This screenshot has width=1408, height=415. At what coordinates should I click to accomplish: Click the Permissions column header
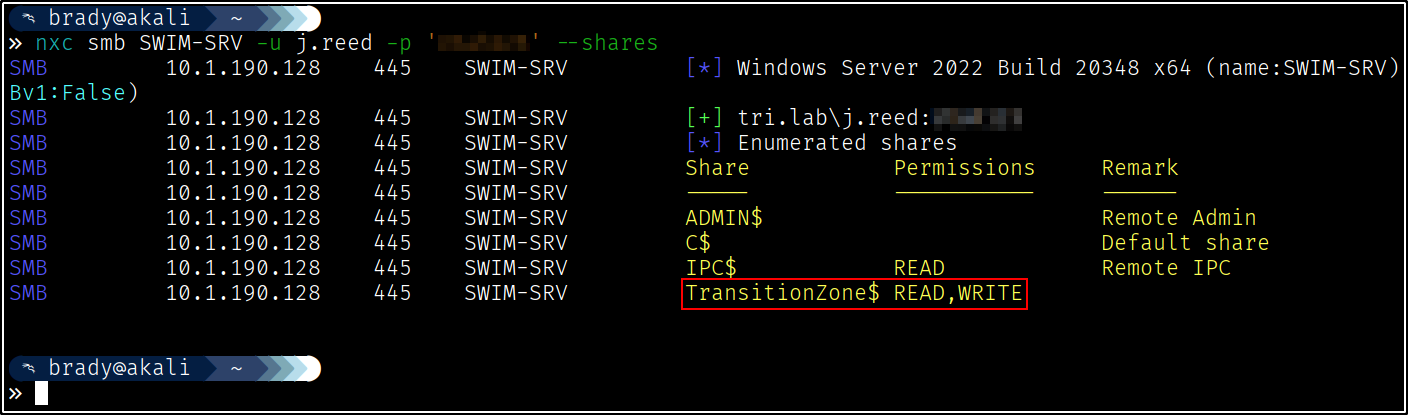964,168
